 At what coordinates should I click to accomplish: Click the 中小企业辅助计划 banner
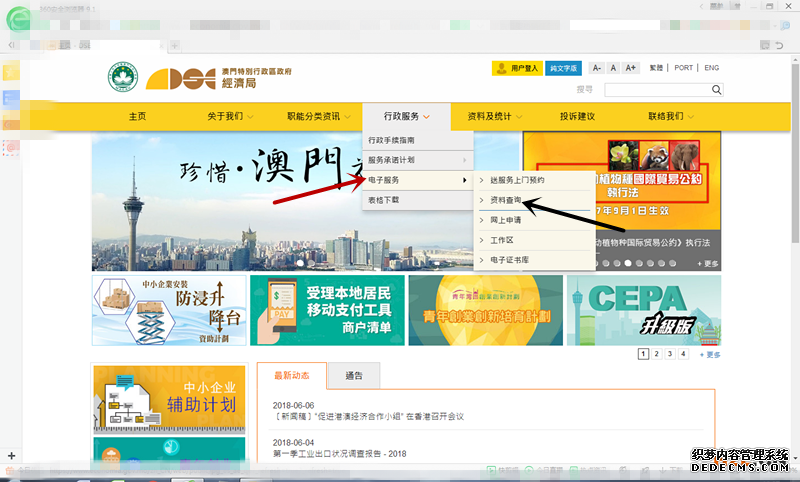pyautogui.click(x=169, y=399)
